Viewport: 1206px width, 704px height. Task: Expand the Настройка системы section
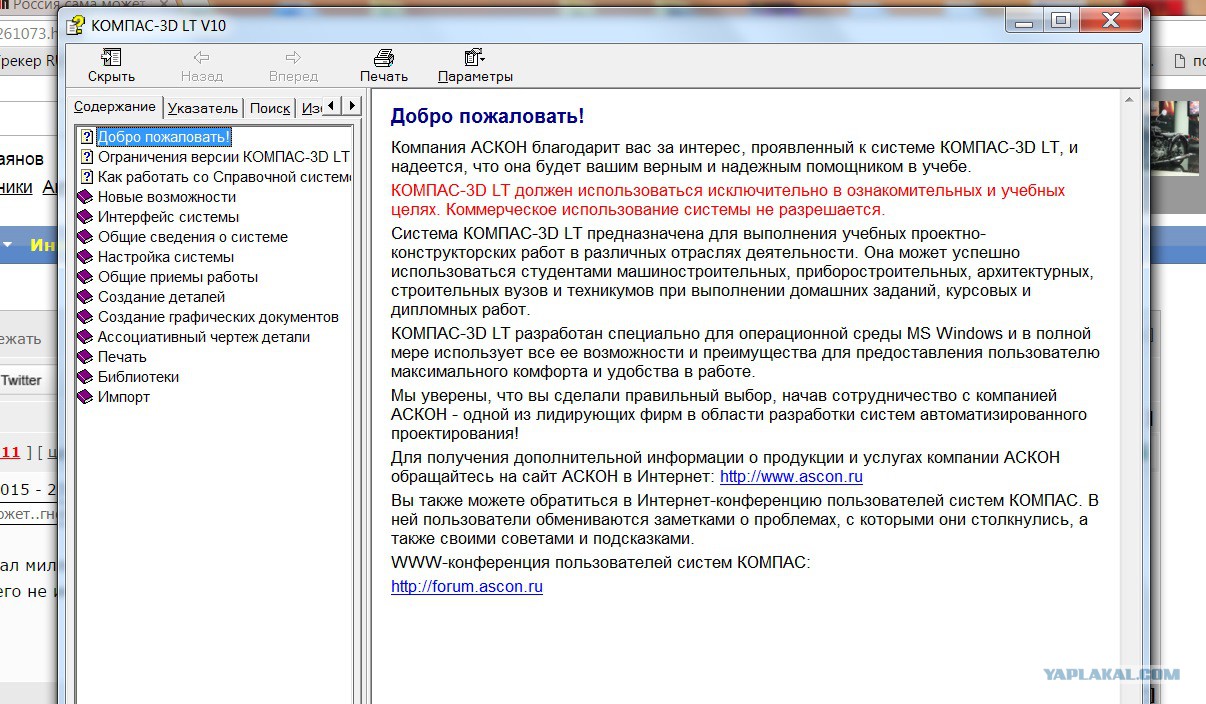pyautogui.click(x=166, y=257)
